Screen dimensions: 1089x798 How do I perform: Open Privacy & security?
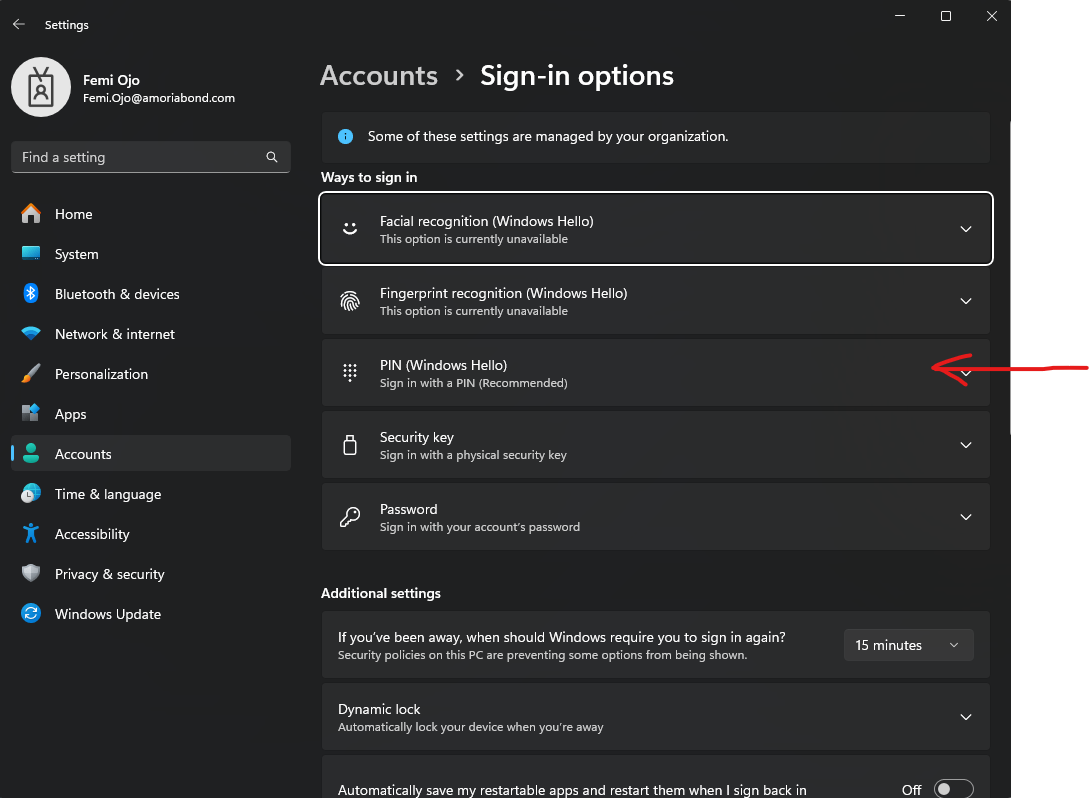[151, 574]
